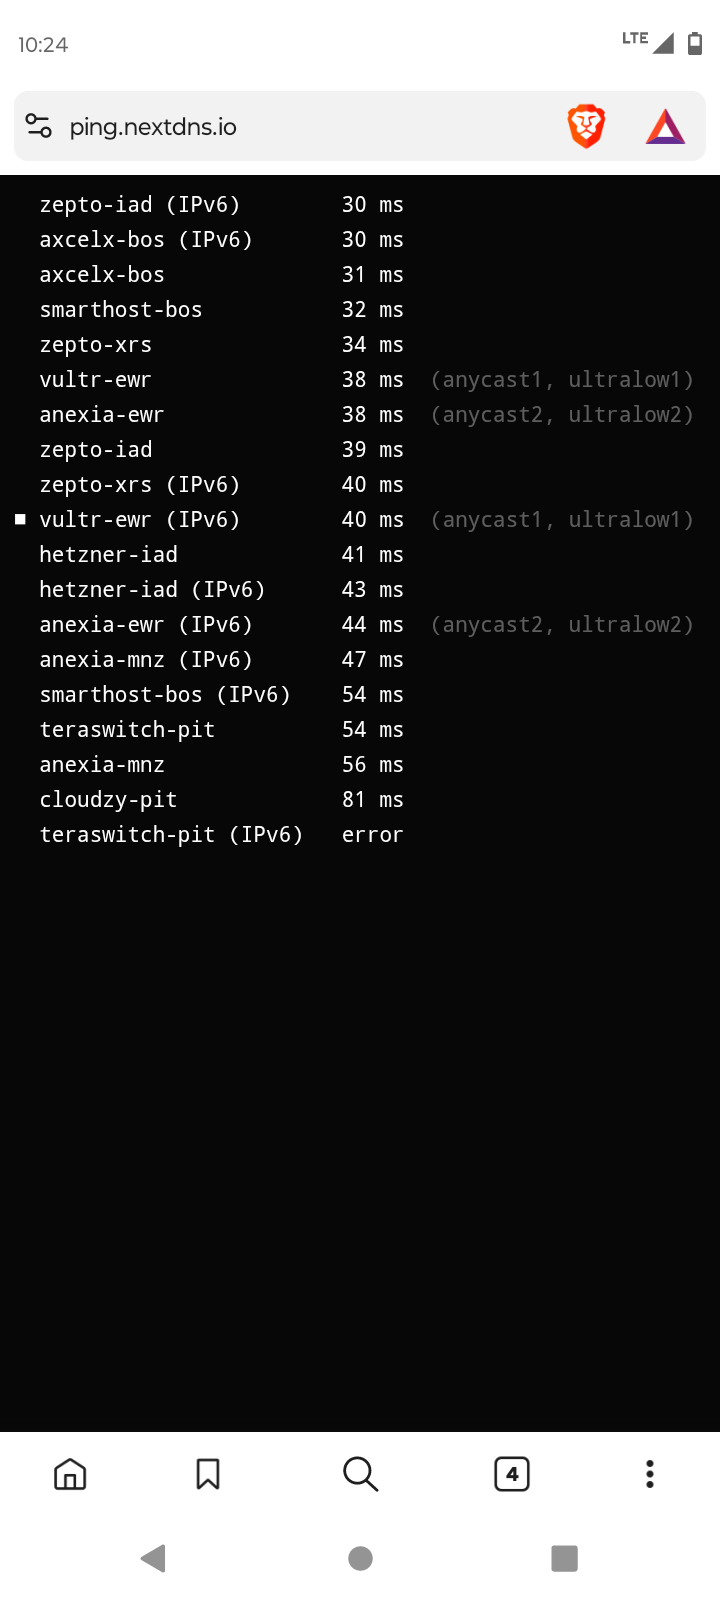Open the bookmark icon in bottom toolbar
This screenshot has height=1600, width=720.
coord(208,1474)
